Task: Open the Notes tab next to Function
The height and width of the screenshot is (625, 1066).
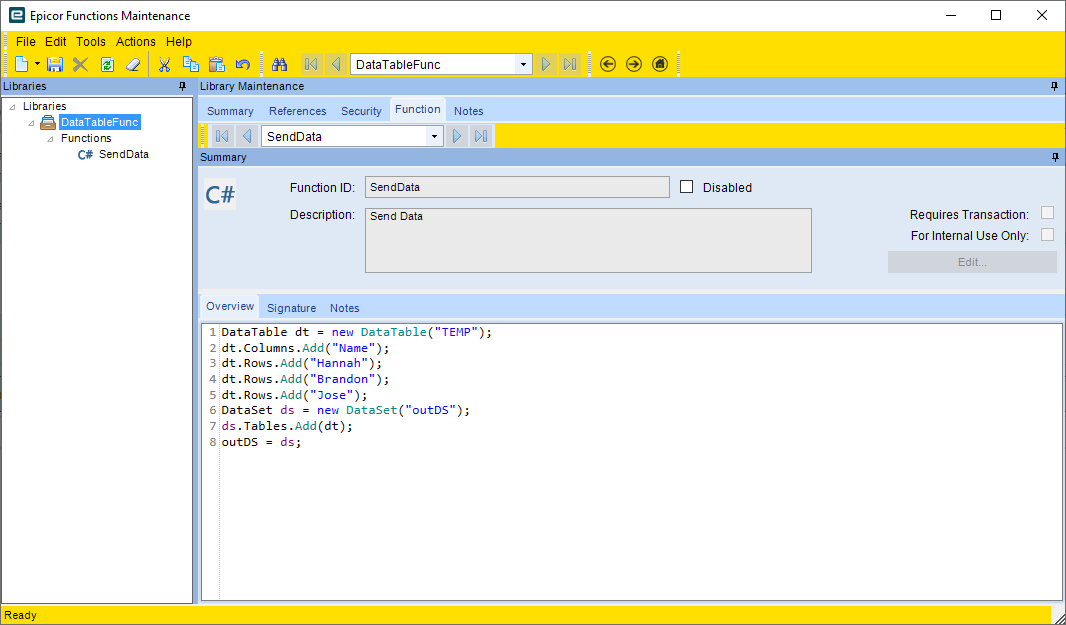Action: point(468,111)
